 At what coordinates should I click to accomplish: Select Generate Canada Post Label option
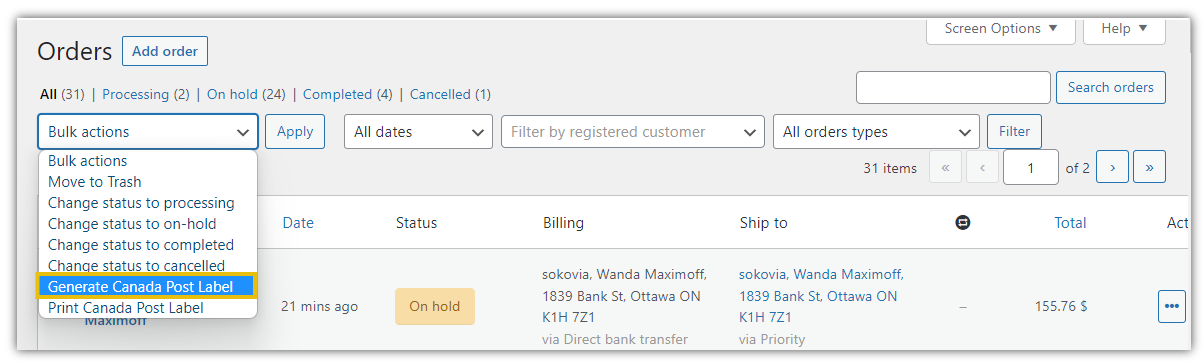click(146, 287)
